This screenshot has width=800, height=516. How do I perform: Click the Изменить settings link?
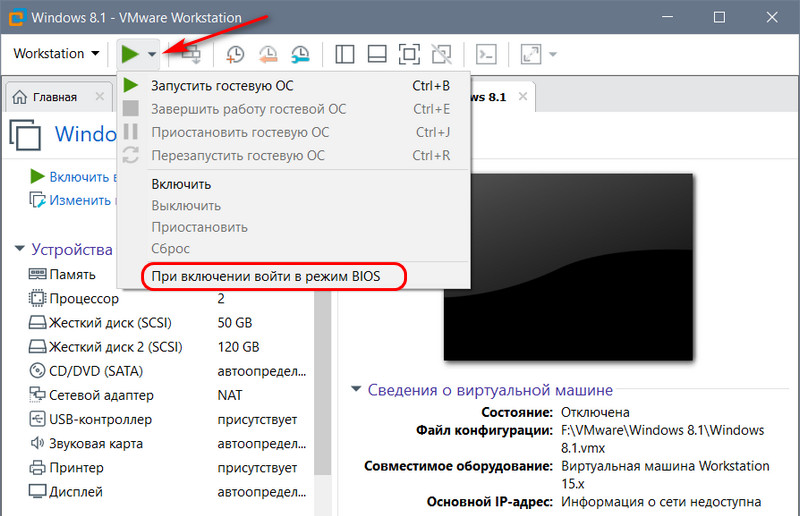tap(73, 200)
